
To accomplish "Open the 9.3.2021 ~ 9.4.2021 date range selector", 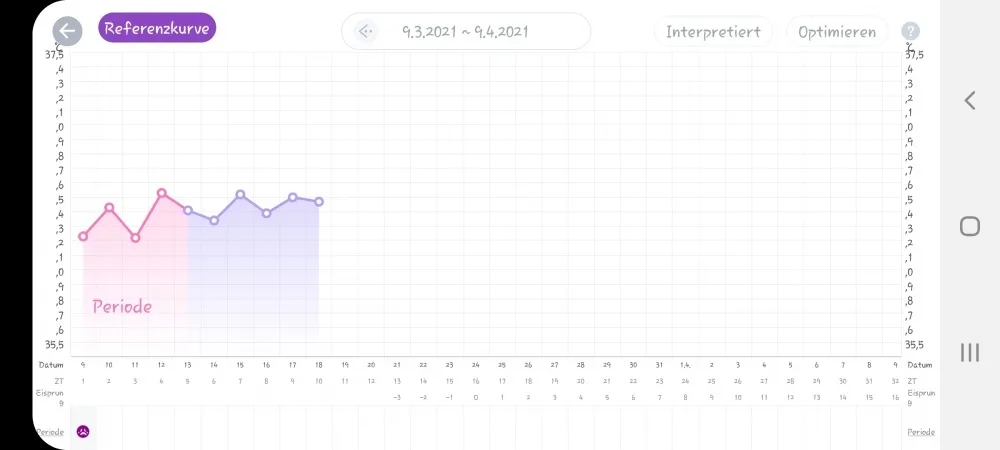I will point(466,31).
